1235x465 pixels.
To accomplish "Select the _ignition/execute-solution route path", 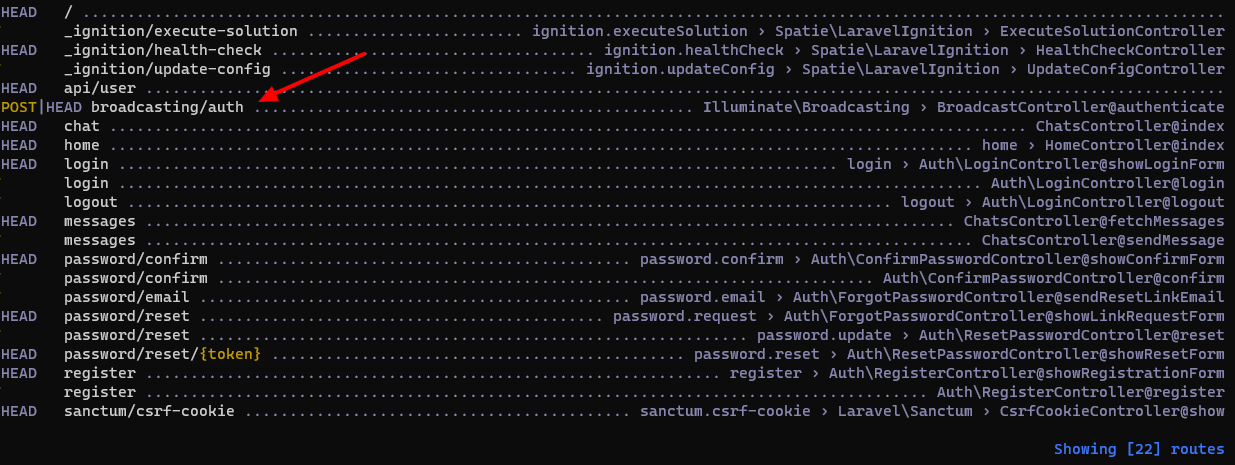I will [181, 31].
